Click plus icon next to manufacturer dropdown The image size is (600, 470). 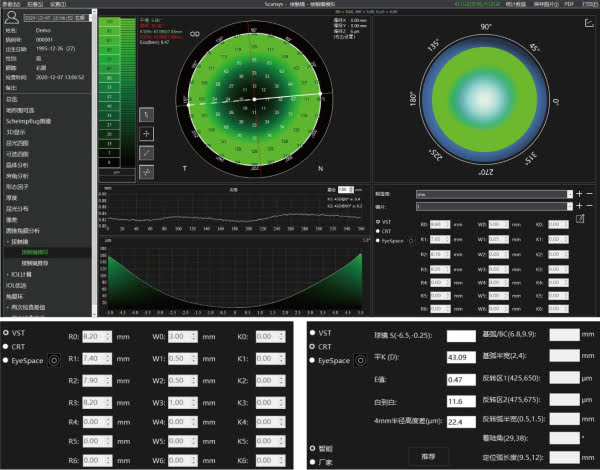tap(577, 193)
